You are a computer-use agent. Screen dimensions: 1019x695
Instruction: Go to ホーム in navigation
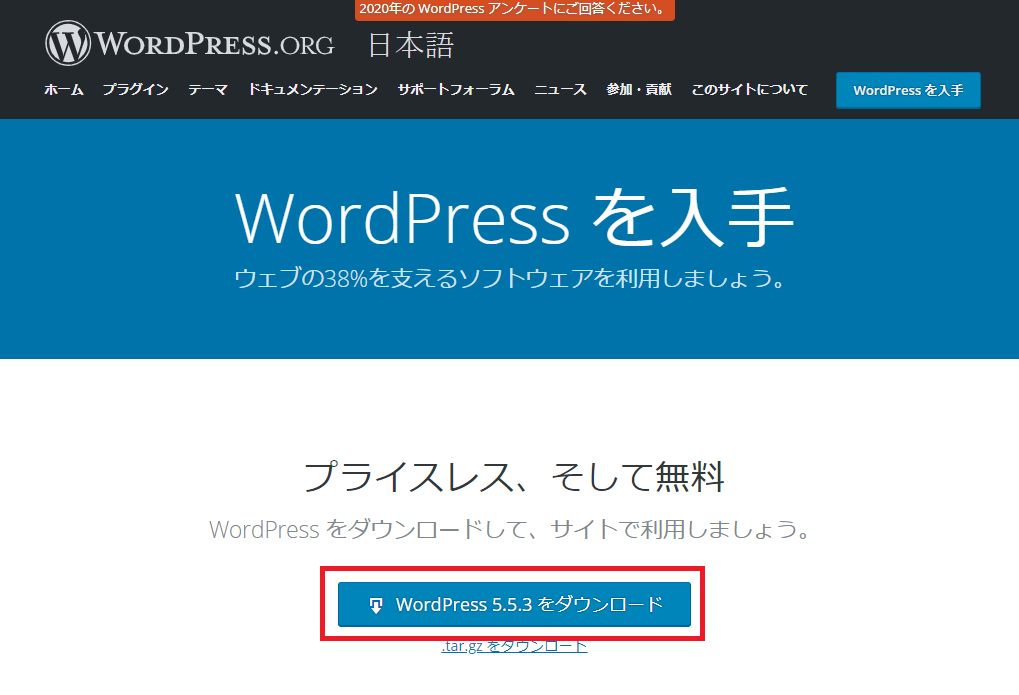(x=64, y=90)
